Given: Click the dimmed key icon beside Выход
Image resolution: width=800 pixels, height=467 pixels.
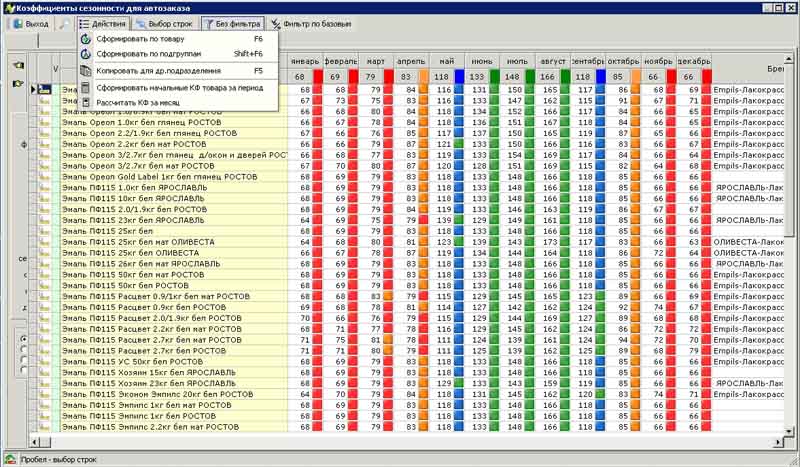Looking at the screenshot, I should pos(64,24).
